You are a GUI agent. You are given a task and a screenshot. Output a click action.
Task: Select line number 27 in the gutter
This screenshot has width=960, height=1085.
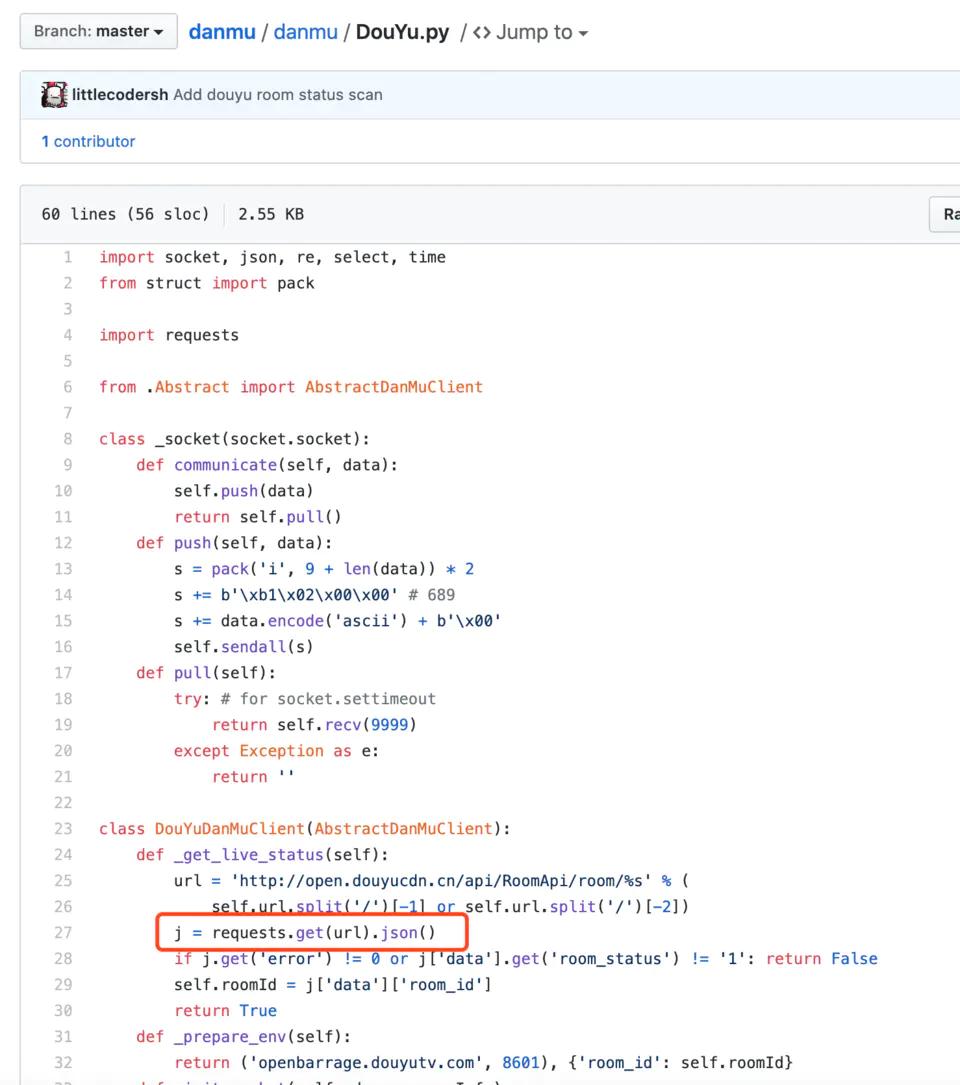click(x=63, y=933)
